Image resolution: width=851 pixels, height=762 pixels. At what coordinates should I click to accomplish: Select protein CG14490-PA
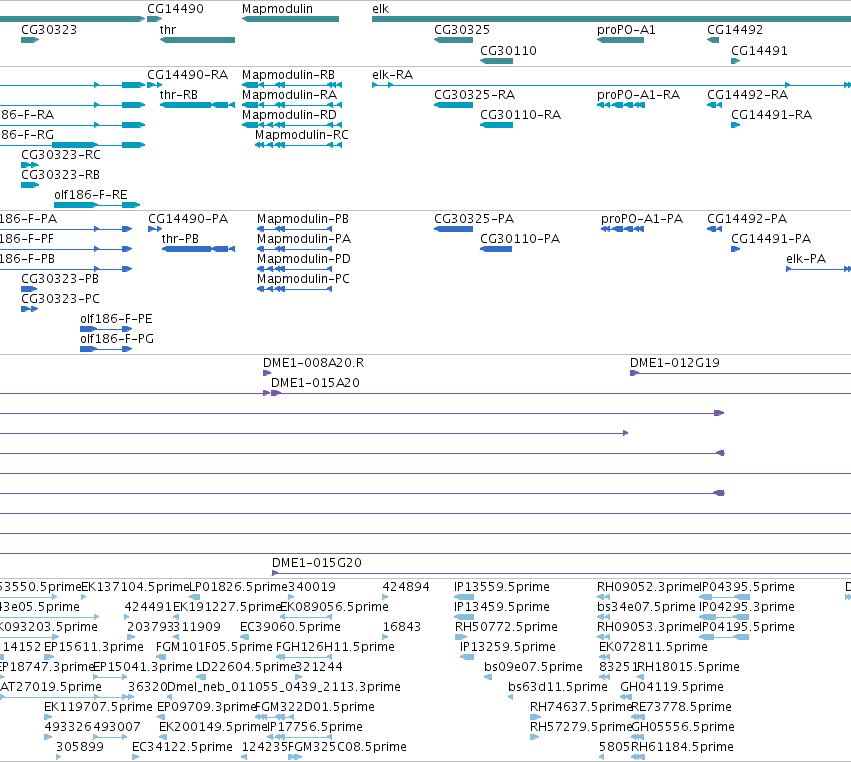pos(188,219)
